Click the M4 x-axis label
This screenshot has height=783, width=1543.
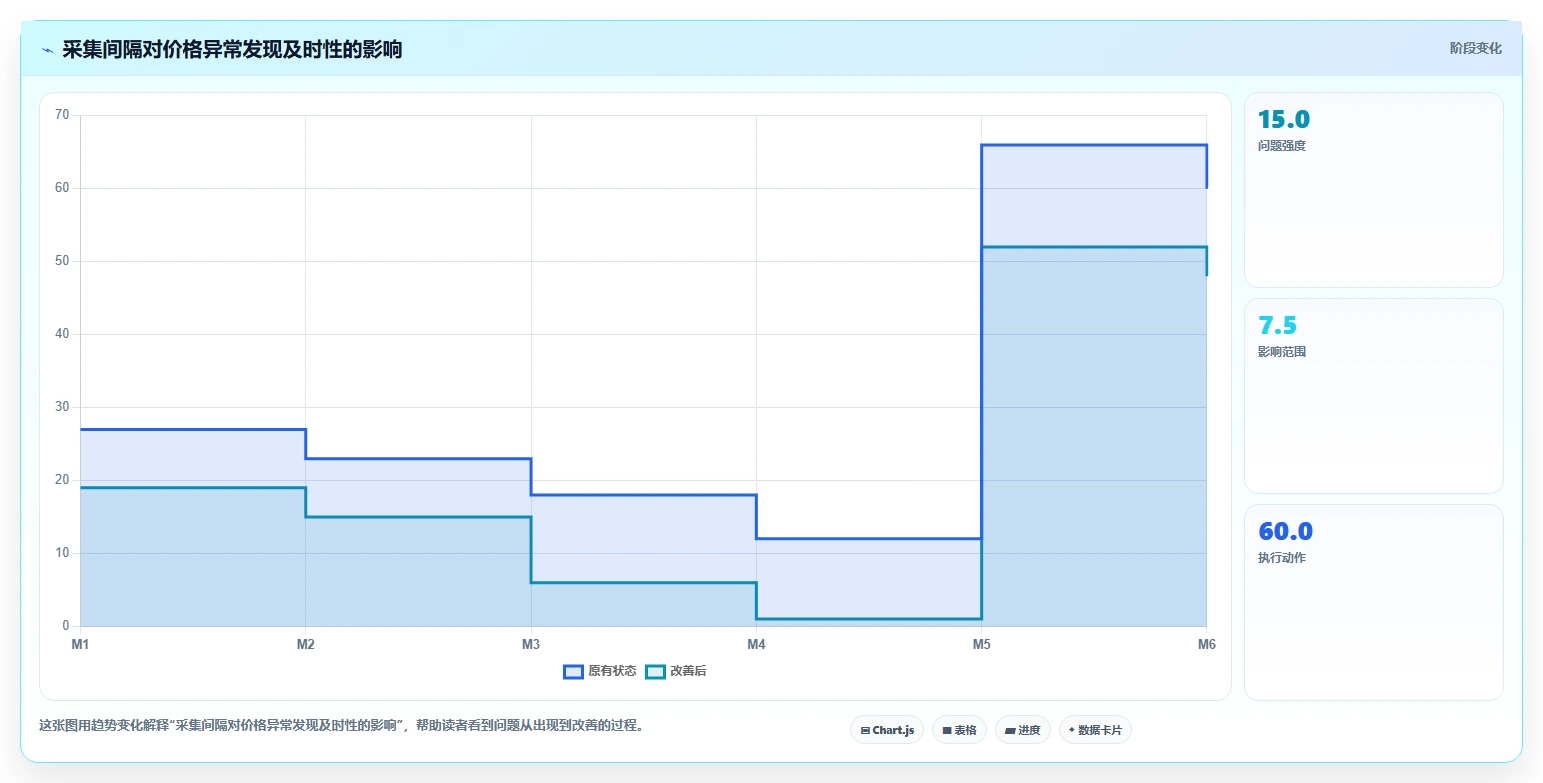756,644
